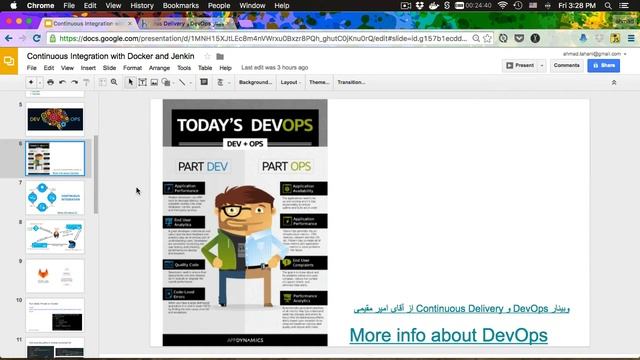
Task: Open the File menu in Slides
Action: pos(31,68)
